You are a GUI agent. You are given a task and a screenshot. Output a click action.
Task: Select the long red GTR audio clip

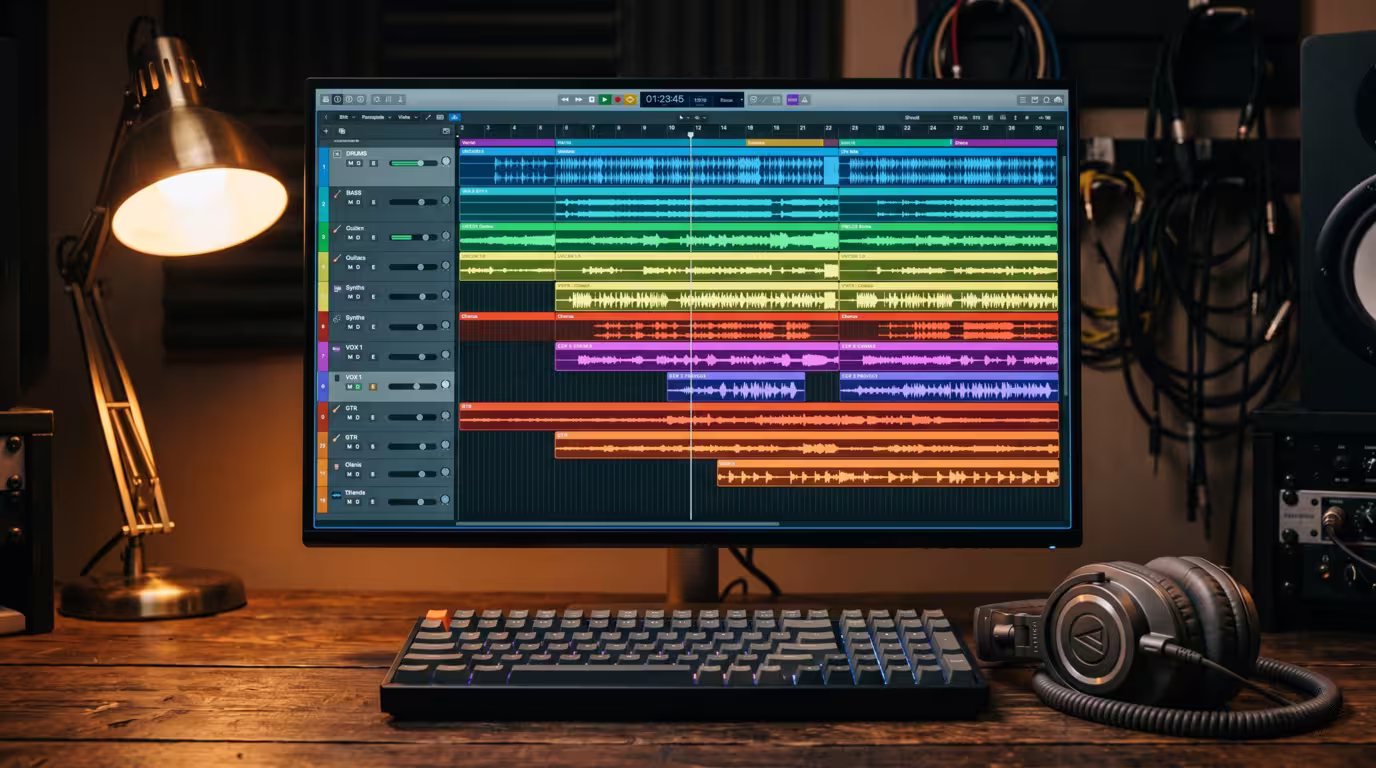759,416
